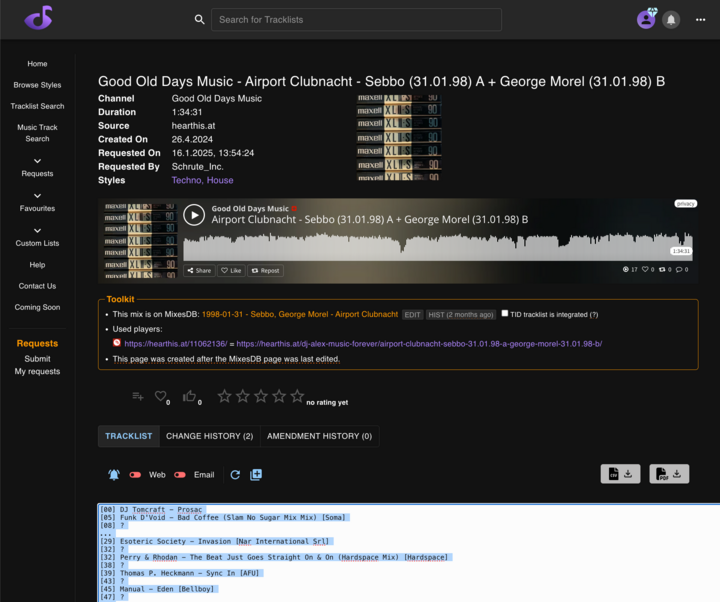Click the (?) help marker after TID tracklist

click(594, 315)
